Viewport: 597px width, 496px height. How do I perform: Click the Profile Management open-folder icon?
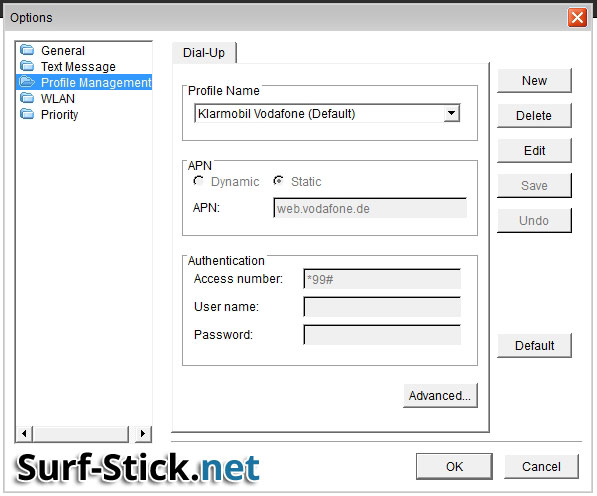pyautogui.click(x=27, y=82)
